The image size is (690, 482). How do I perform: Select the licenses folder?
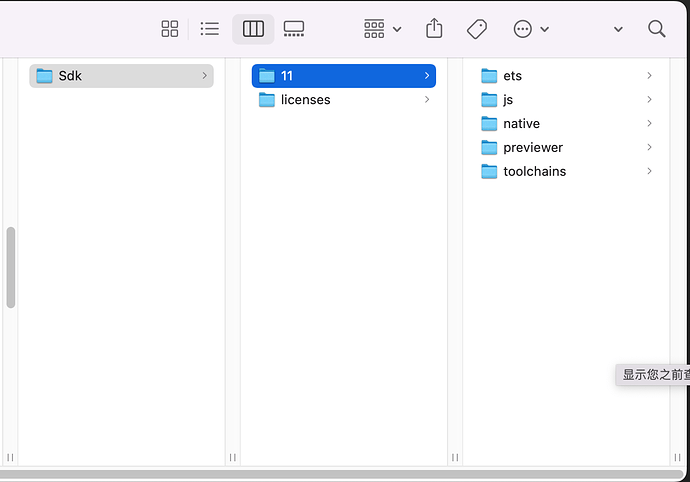coord(344,100)
